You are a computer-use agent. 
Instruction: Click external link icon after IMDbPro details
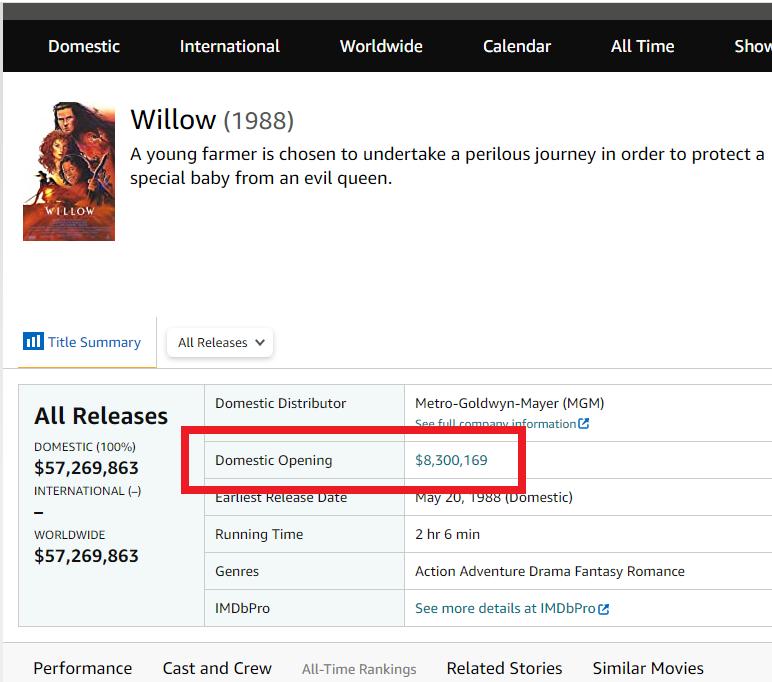[604, 609]
